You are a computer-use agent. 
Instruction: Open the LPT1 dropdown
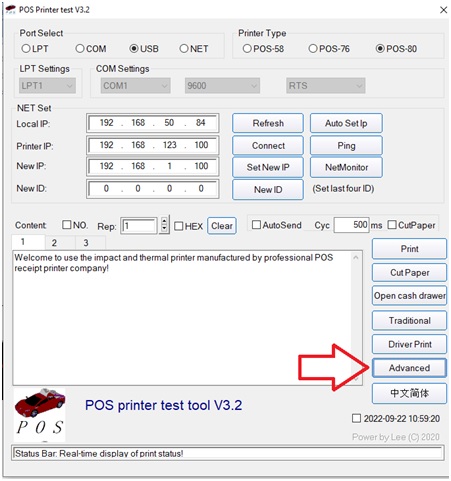click(47, 86)
